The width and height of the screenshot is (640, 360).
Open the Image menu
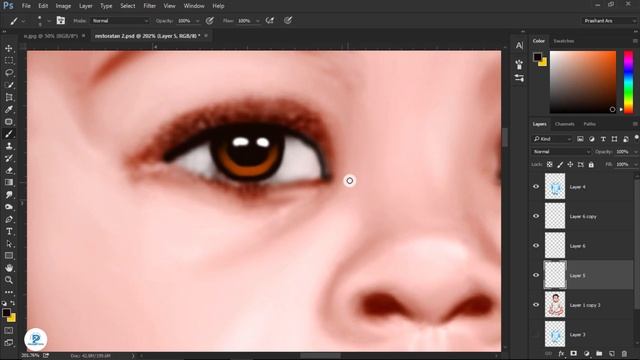tap(63, 6)
